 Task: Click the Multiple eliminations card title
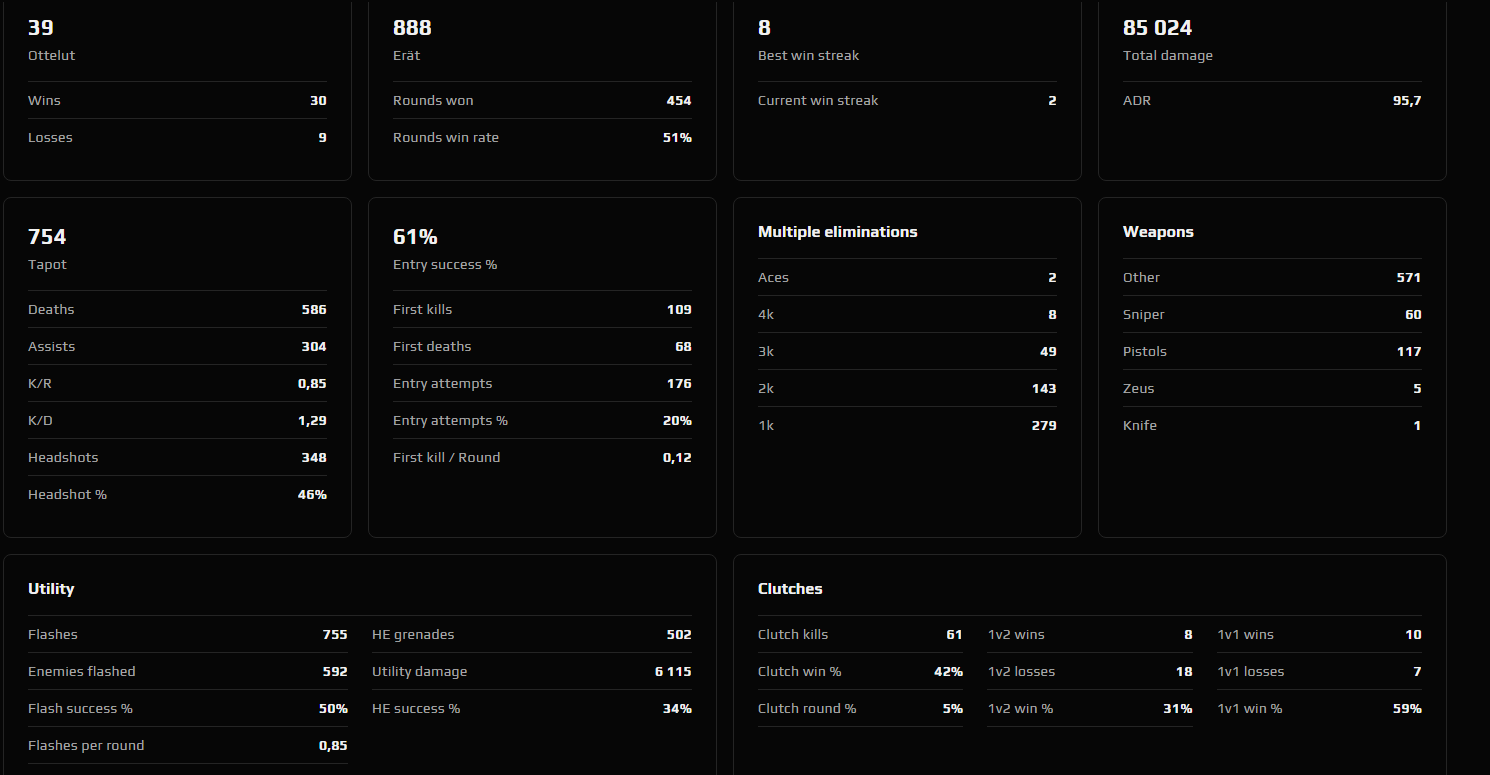837,232
